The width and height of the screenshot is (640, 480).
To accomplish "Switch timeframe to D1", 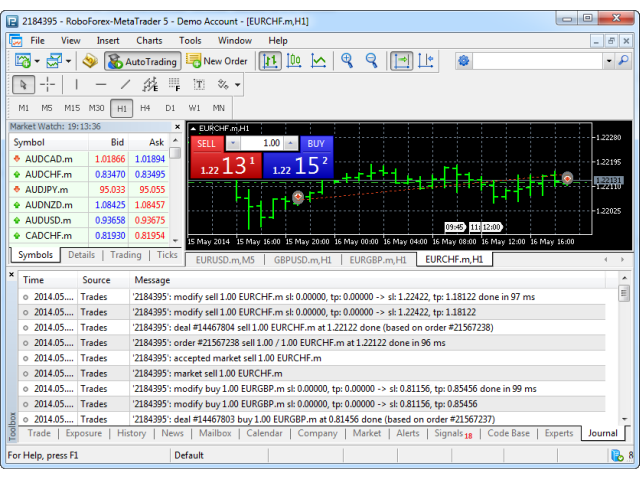I will (170, 108).
